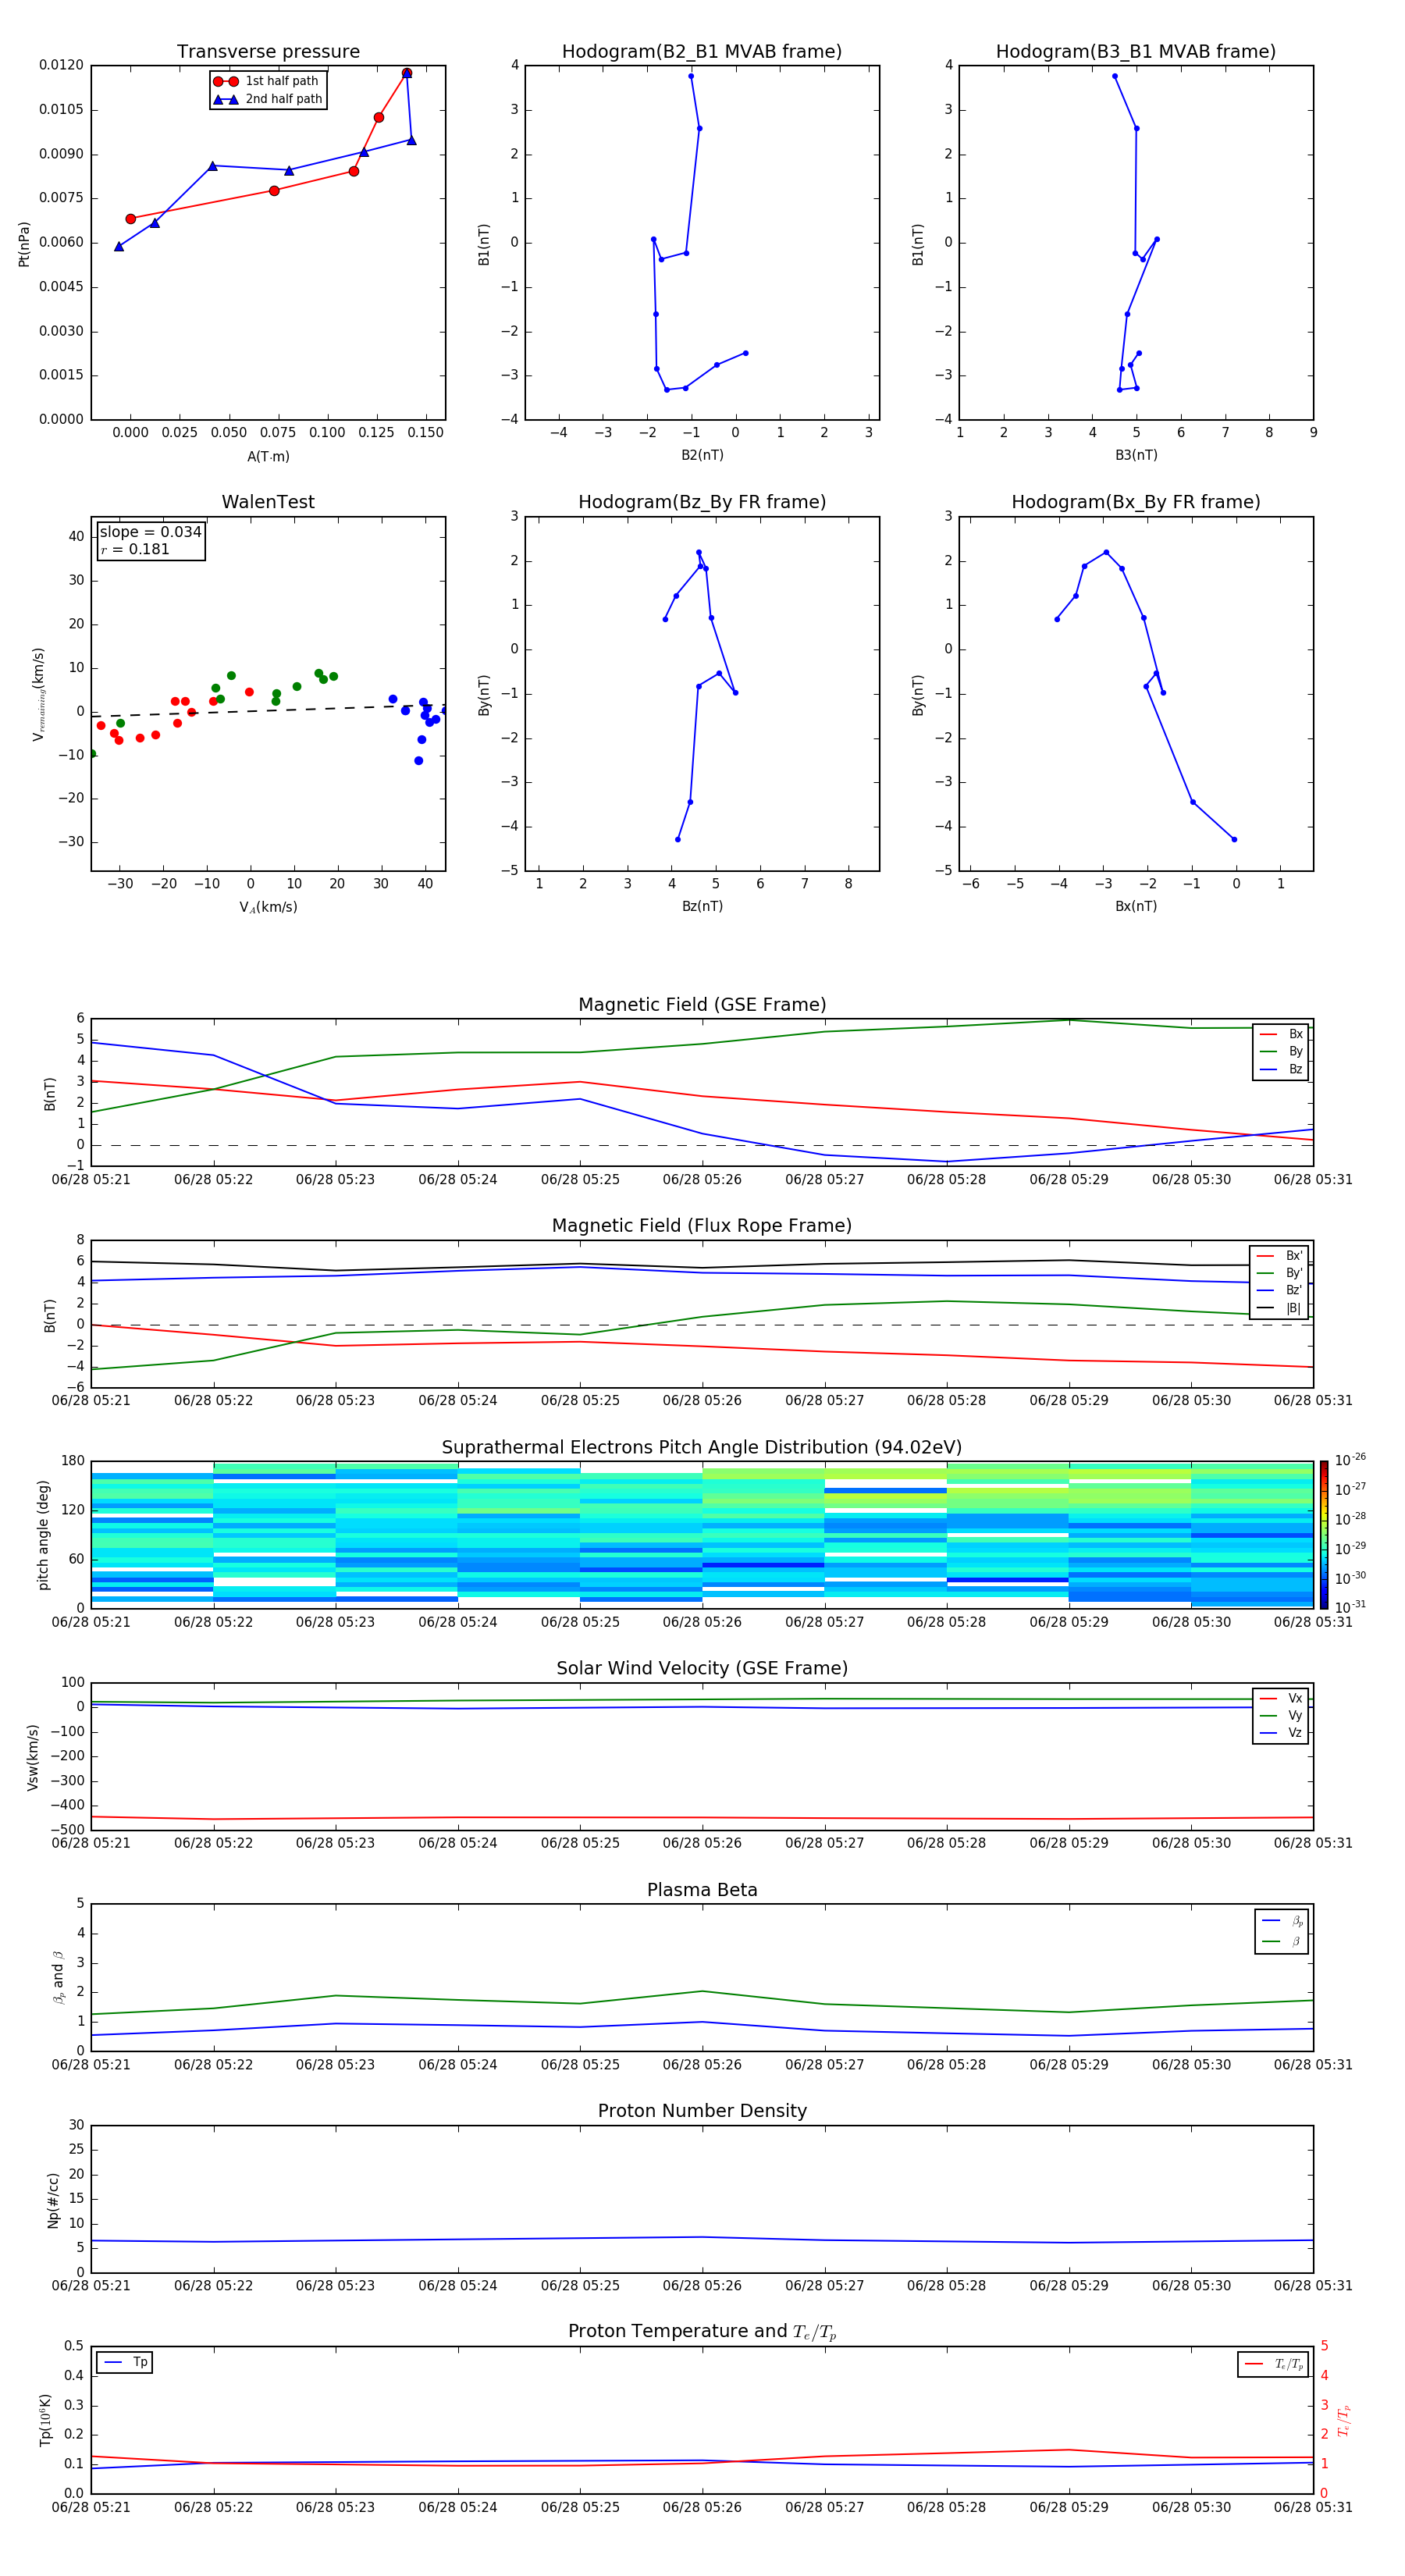Click the red Te/Tp right-axis label
This screenshot has width=1405, height=2576.
coord(1344,2421)
